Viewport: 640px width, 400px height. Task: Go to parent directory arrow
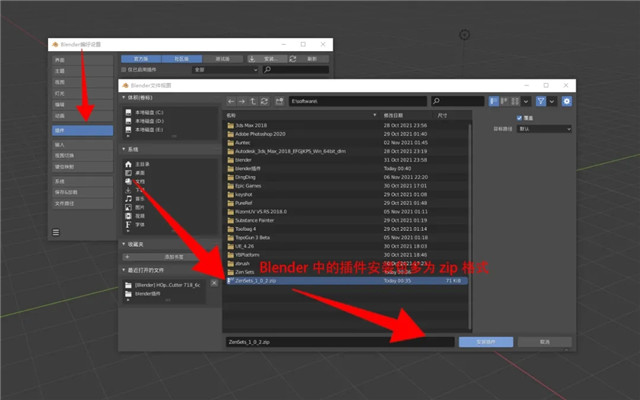coord(251,101)
